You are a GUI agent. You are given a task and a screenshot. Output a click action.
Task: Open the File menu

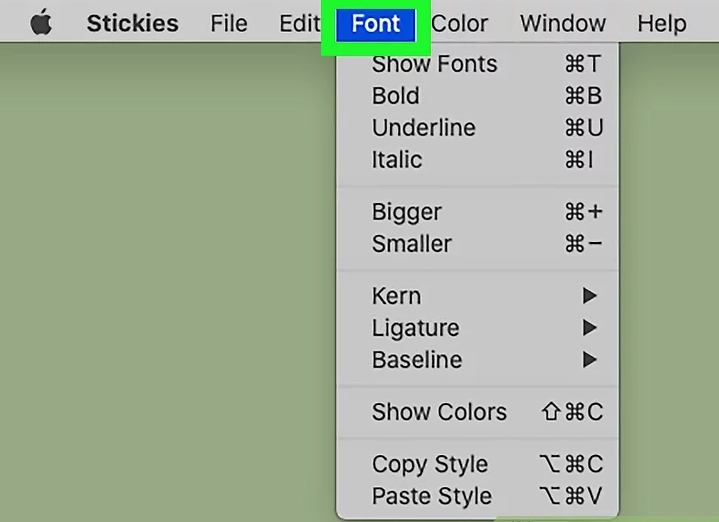(229, 23)
